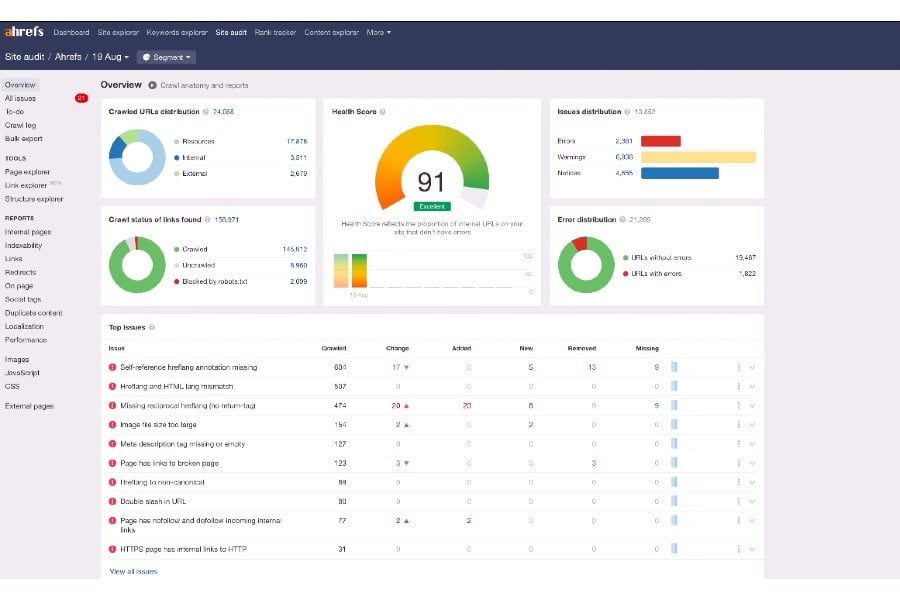Viewport: 900px width, 600px height.
Task: Click 1,822 URLs with errors value
Action: (747, 273)
